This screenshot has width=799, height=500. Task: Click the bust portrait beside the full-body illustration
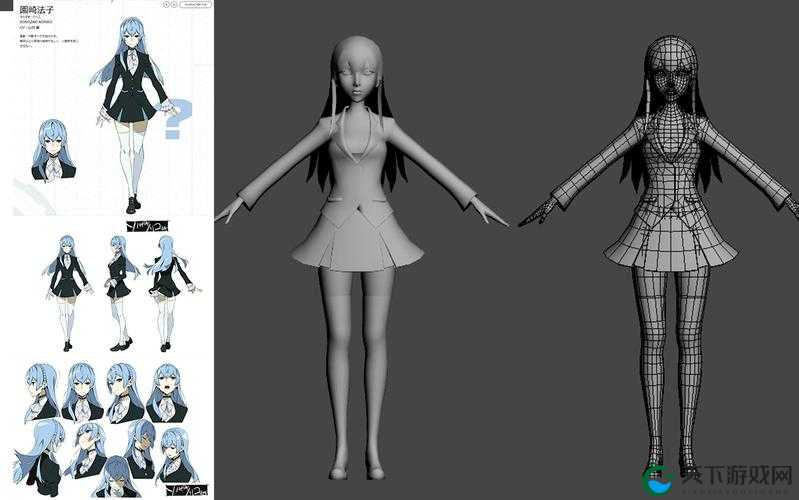pos(53,150)
